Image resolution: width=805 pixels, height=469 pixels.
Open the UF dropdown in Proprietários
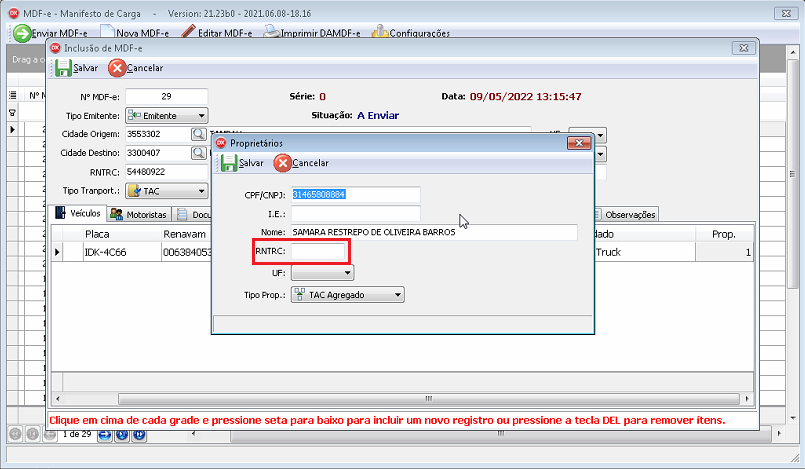(322, 272)
